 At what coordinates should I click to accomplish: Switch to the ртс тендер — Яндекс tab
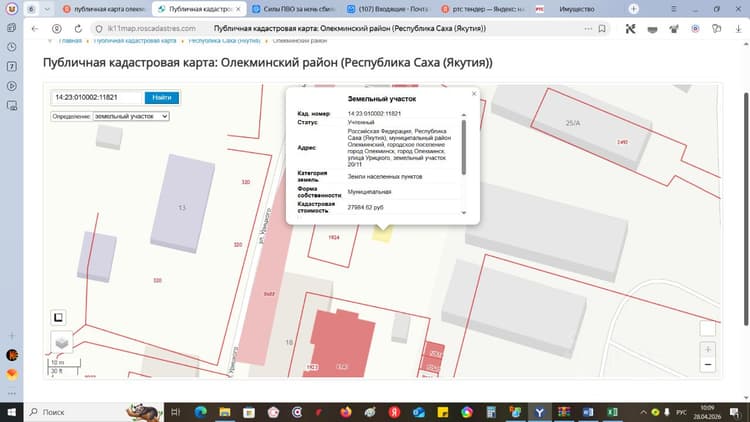[x=483, y=9]
